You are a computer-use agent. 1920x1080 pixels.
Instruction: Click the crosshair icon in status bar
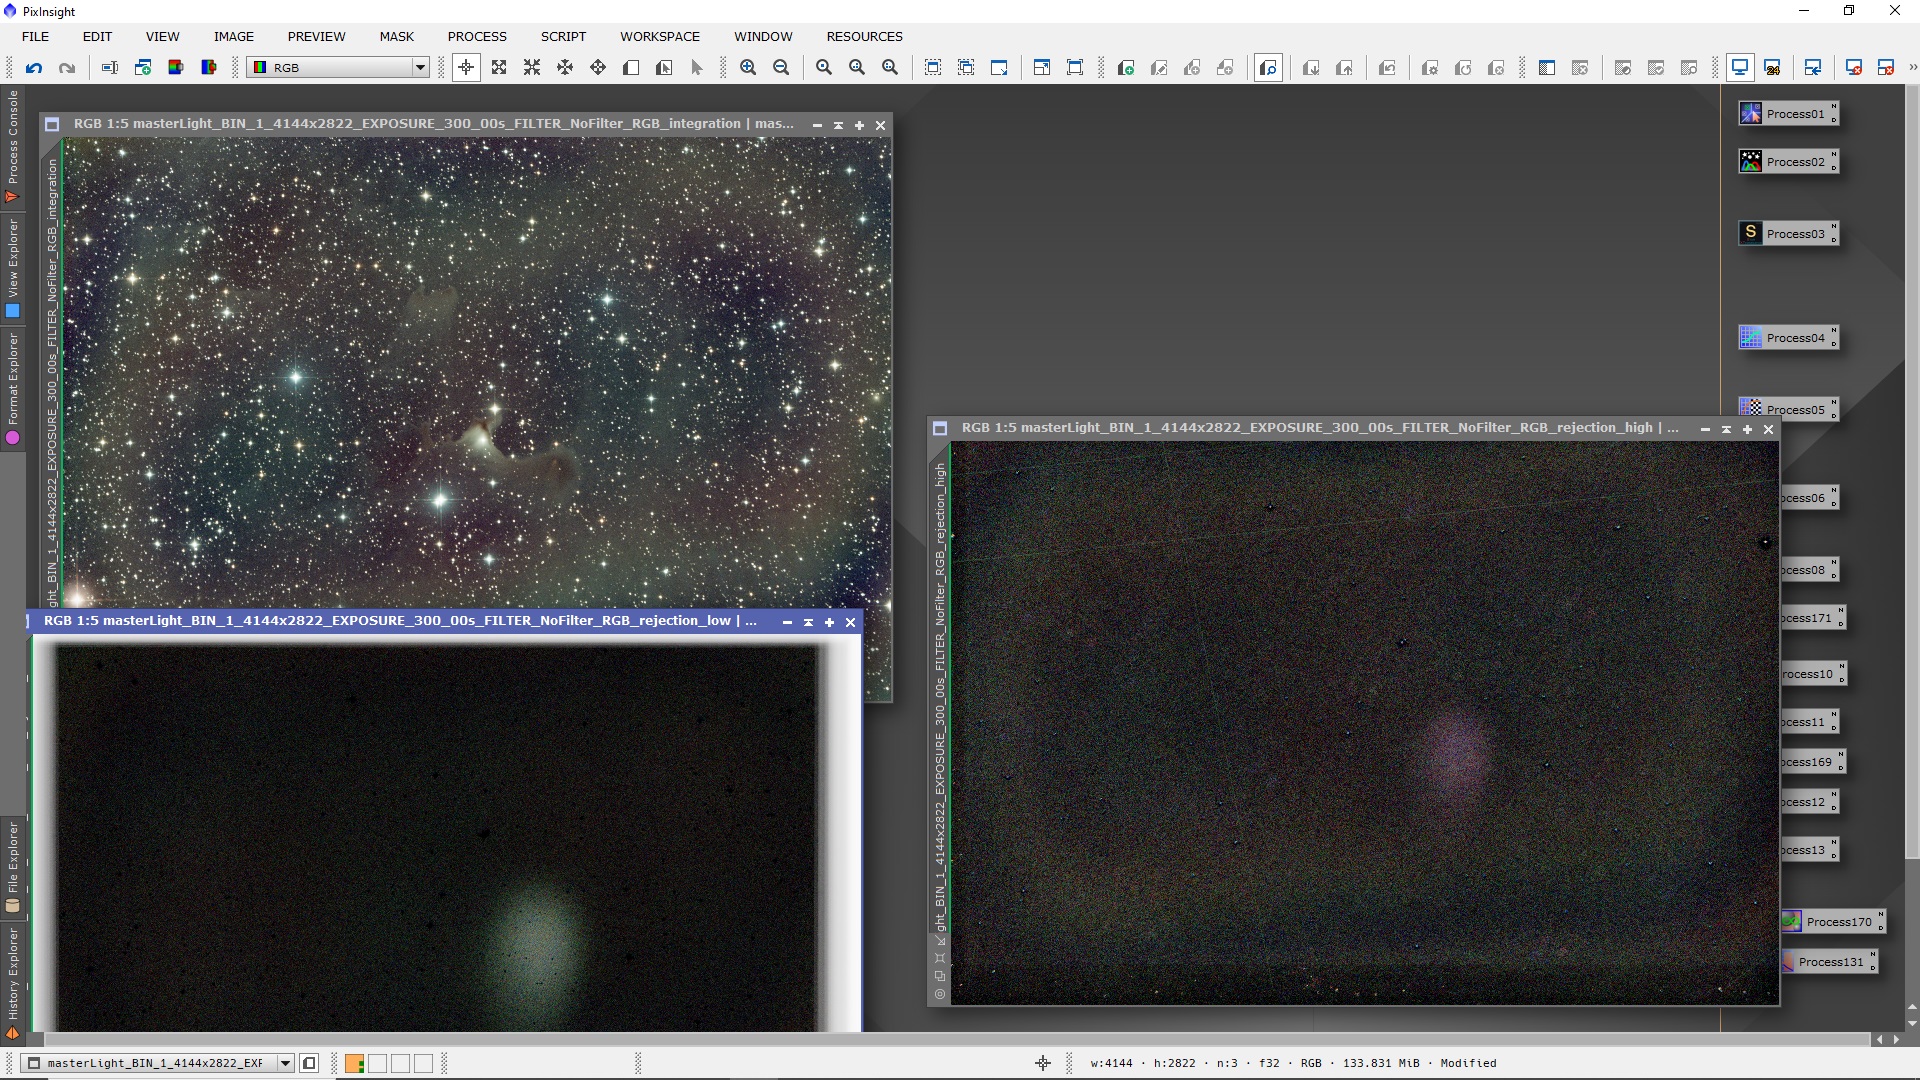coord(1043,1063)
